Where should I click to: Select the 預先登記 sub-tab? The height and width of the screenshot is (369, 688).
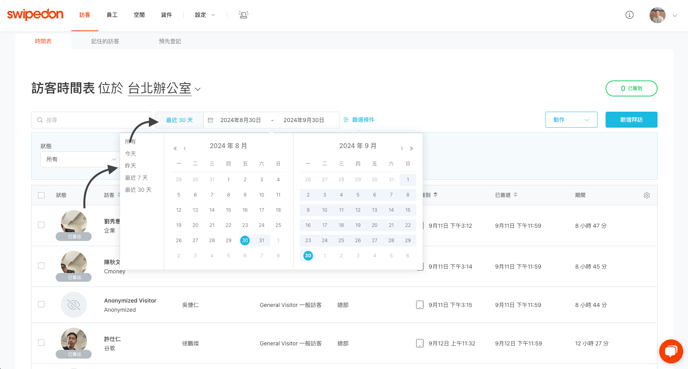[170, 41]
